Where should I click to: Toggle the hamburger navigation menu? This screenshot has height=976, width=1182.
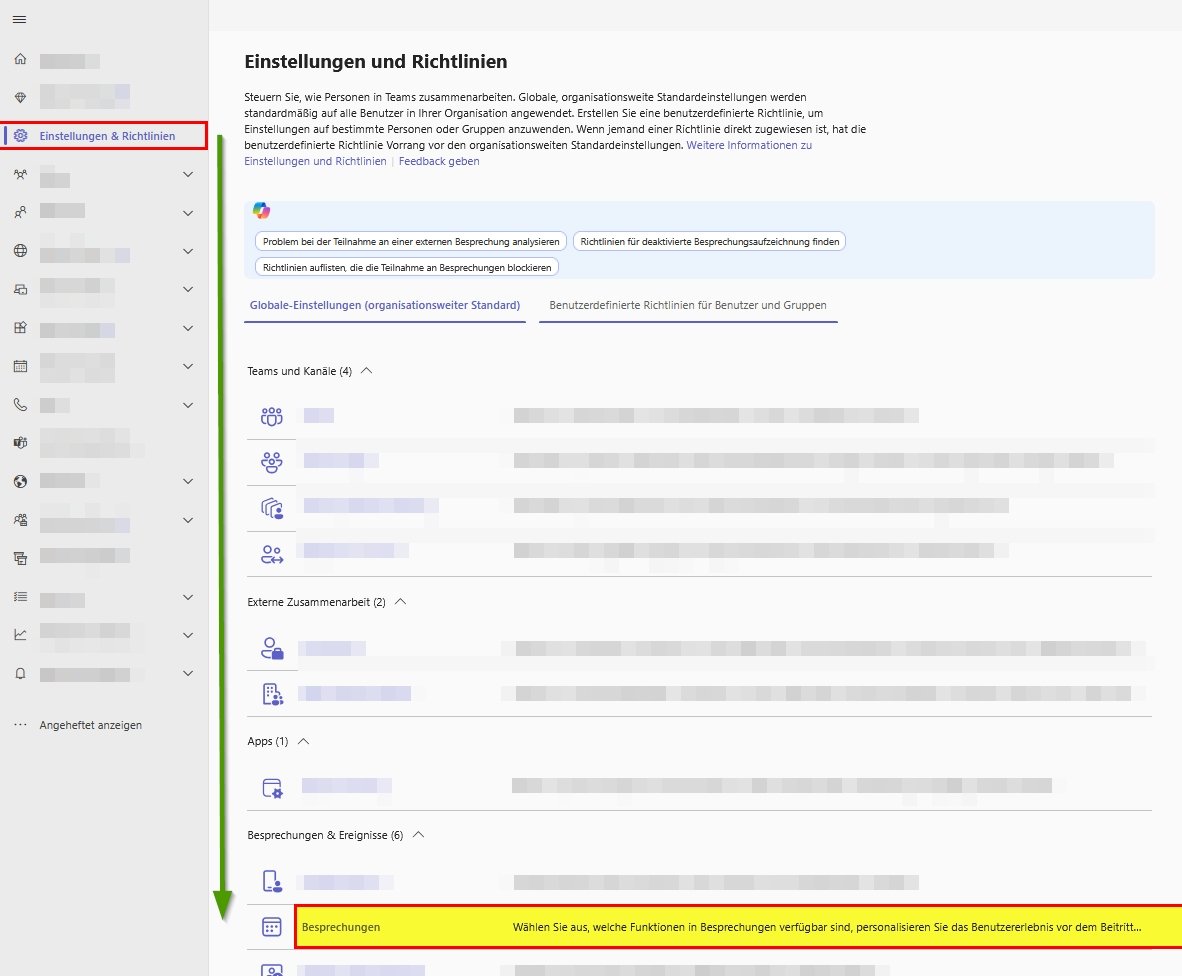tap(19, 20)
